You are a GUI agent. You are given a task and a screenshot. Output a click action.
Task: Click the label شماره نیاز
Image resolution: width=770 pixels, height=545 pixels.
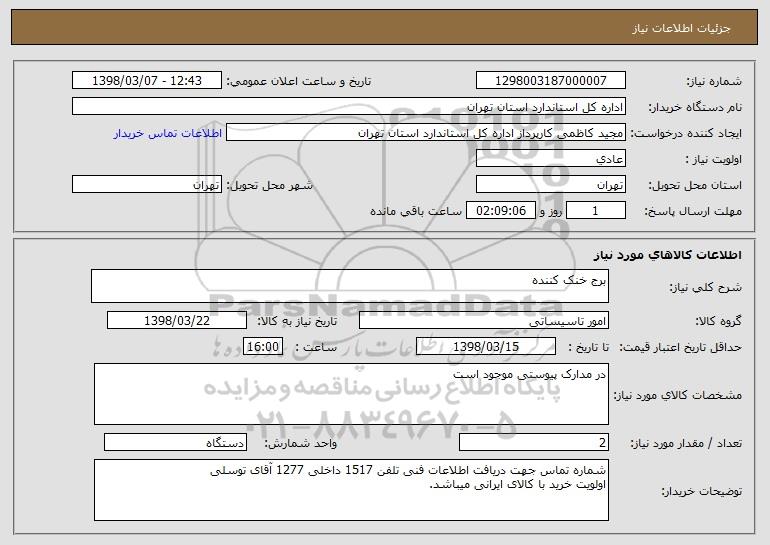(714, 81)
